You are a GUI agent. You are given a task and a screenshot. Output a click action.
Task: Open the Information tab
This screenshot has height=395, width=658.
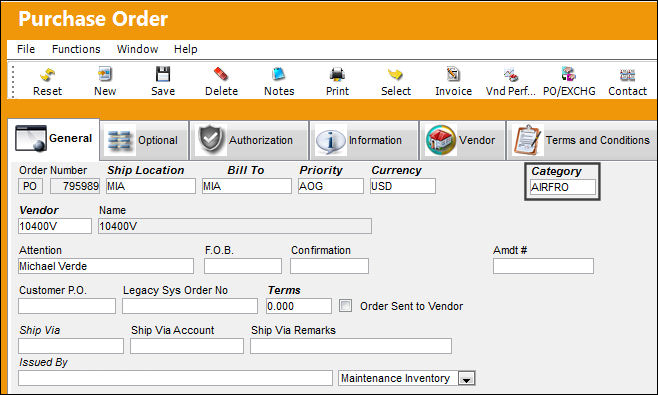pyautogui.click(x=364, y=140)
